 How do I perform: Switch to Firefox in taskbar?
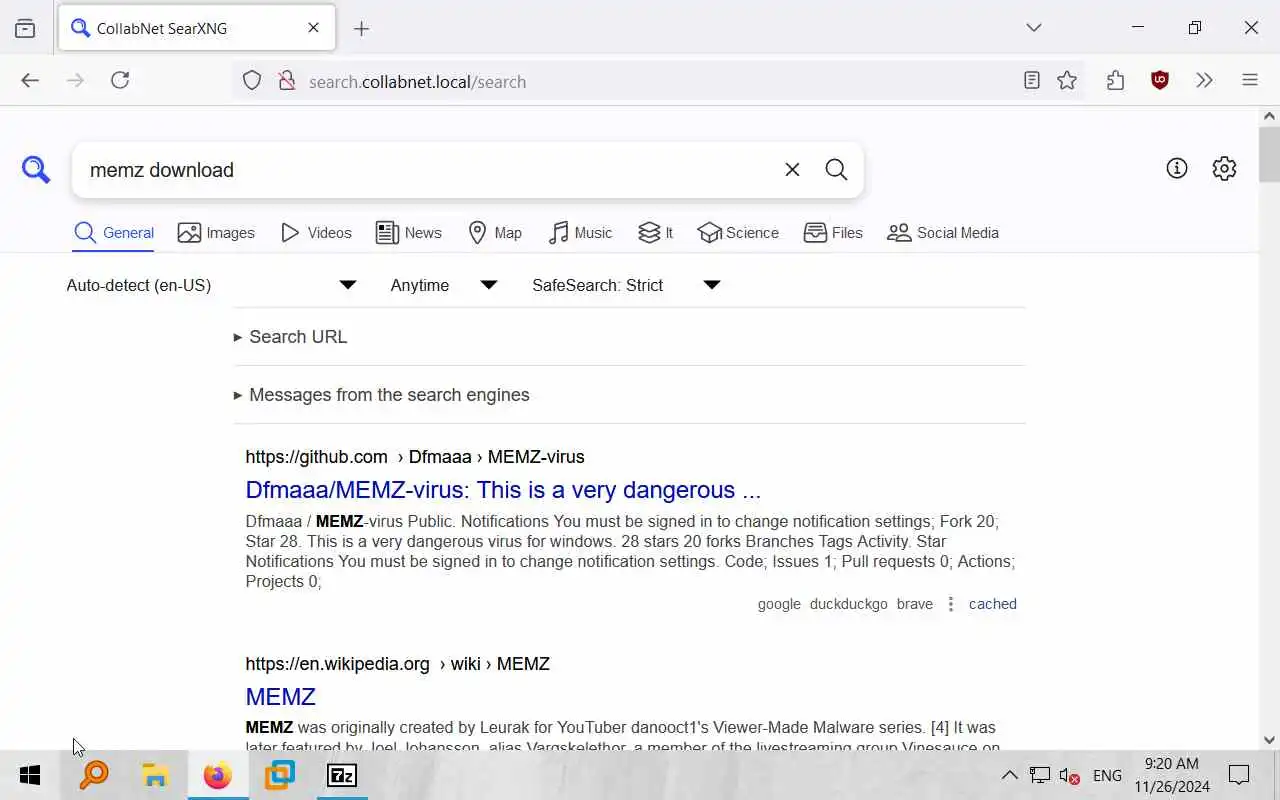tap(217, 775)
